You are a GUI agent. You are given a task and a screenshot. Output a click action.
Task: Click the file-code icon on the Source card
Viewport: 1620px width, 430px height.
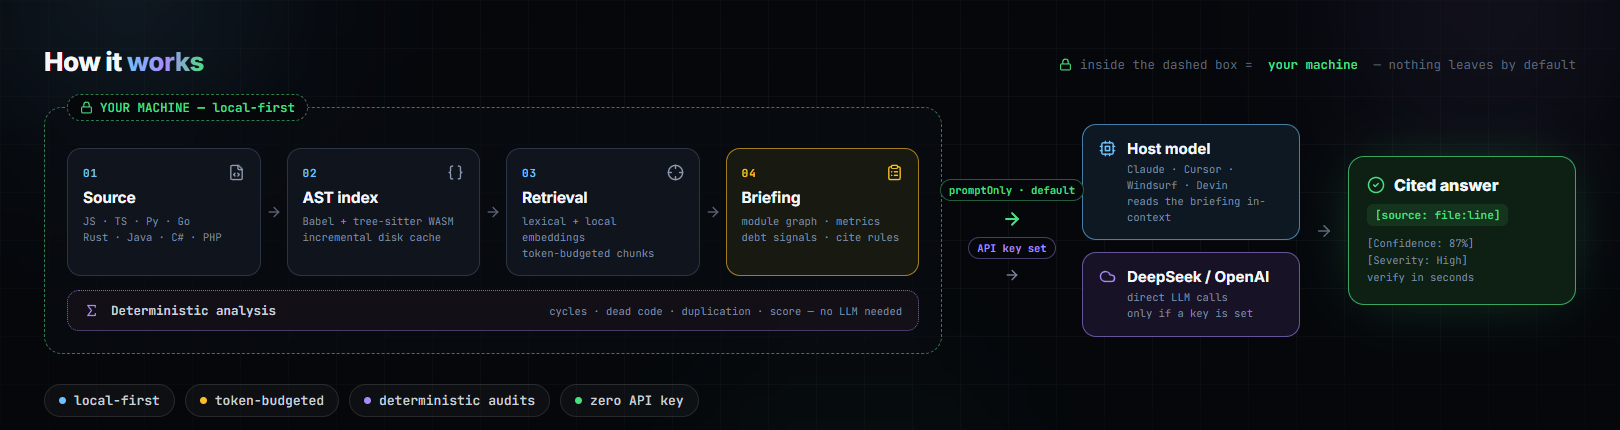click(x=236, y=172)
